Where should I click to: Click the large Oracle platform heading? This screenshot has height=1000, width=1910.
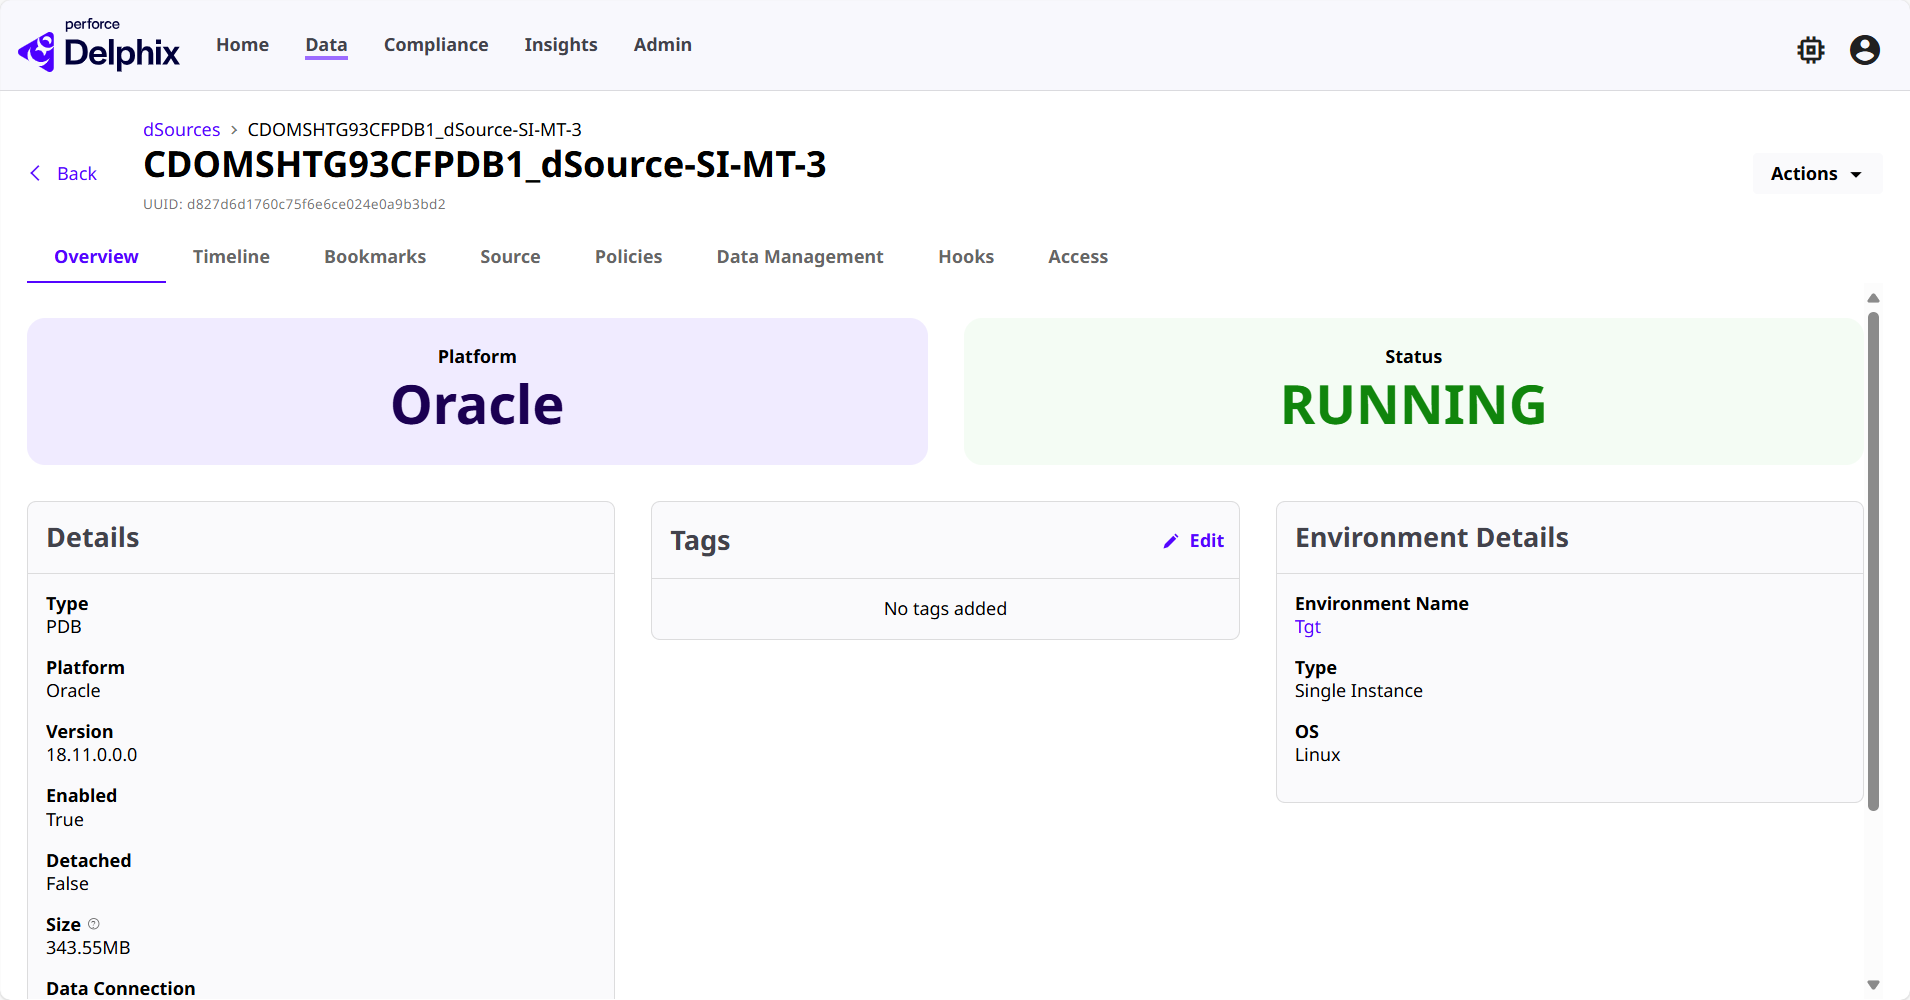(477, 405)
